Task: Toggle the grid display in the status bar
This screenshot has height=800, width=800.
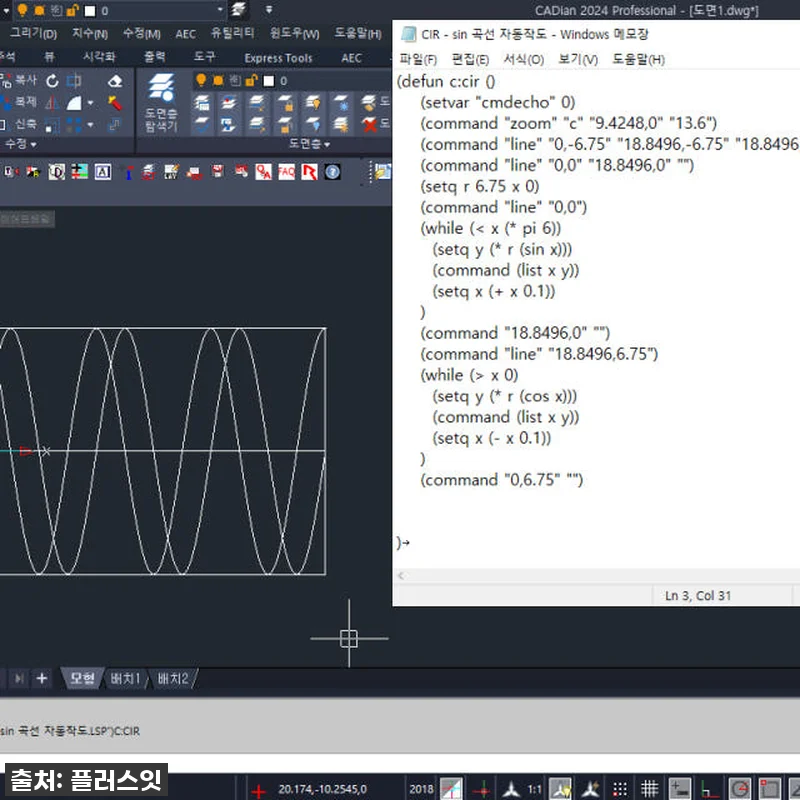Action: click(649, 789)
